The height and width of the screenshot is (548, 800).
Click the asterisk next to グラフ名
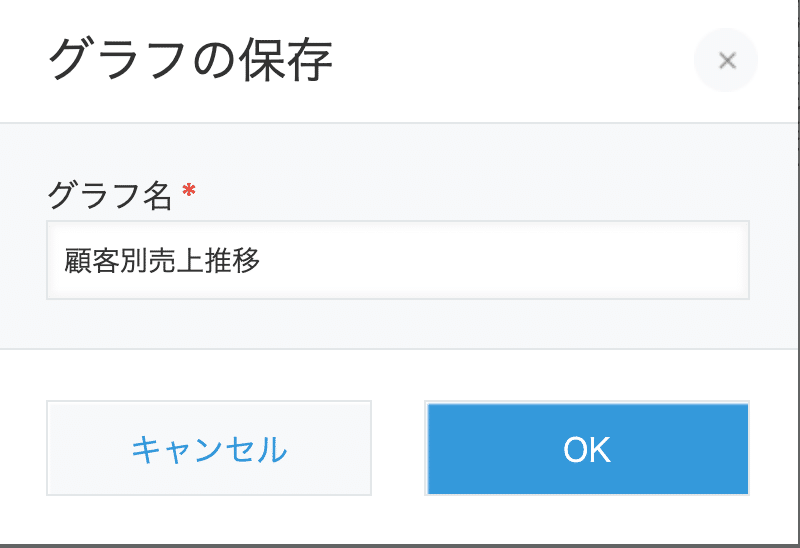[x=189, y=191]
